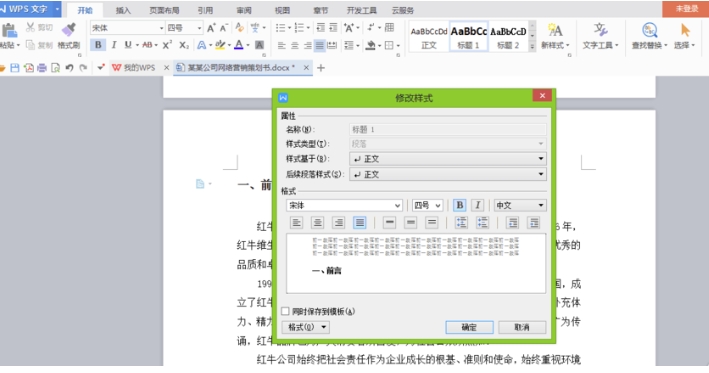Viewport: 709px width, 373px height.
Task: Decrease indent in the ribbon
Action: (321, 28)
